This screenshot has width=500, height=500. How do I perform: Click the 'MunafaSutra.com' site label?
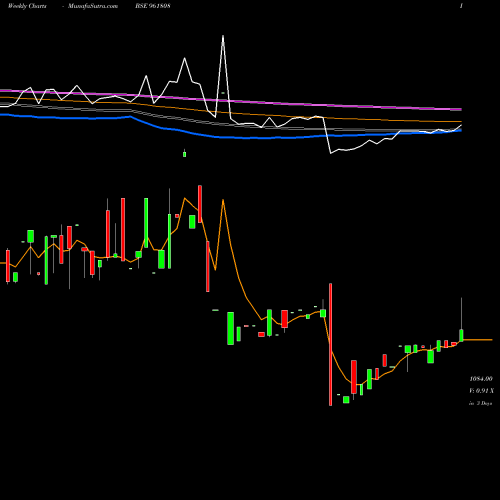(x=93, y=6)
